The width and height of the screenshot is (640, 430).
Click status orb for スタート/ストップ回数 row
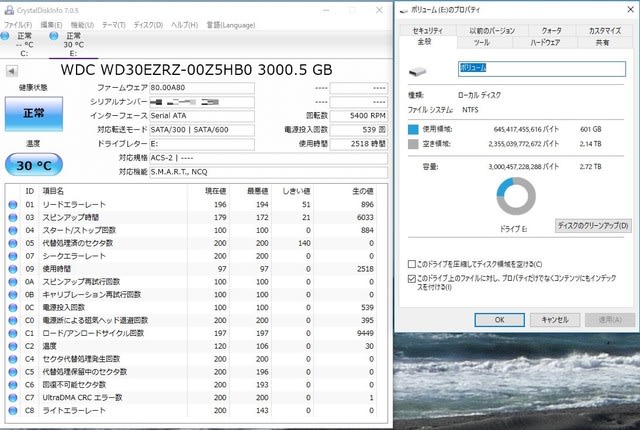pyautogui.click(x=13, y=231)
